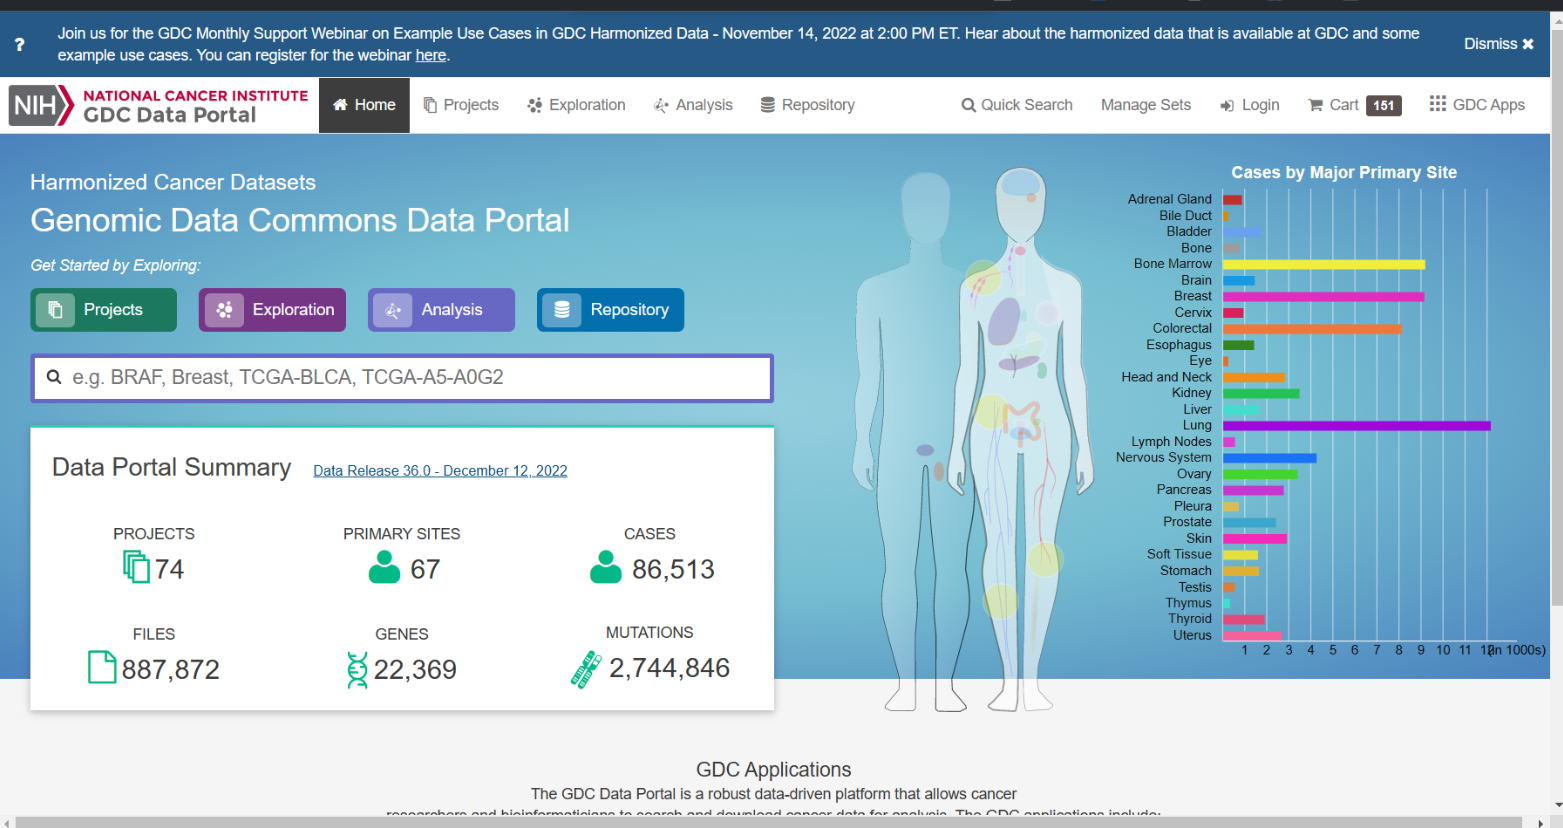The width and height of the screenshot is (1563, 828).
Task: Click the Liver chart label
Action: point(1197,409)
